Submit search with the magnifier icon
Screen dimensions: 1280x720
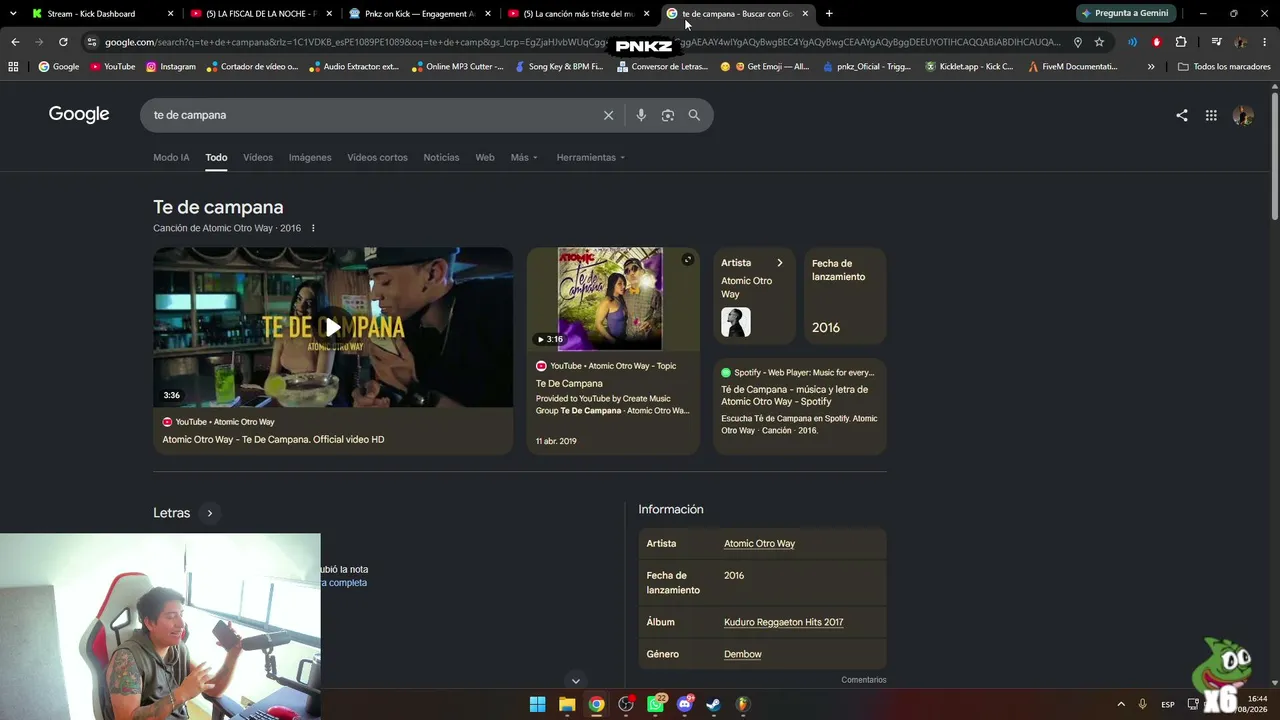point(694,115)
